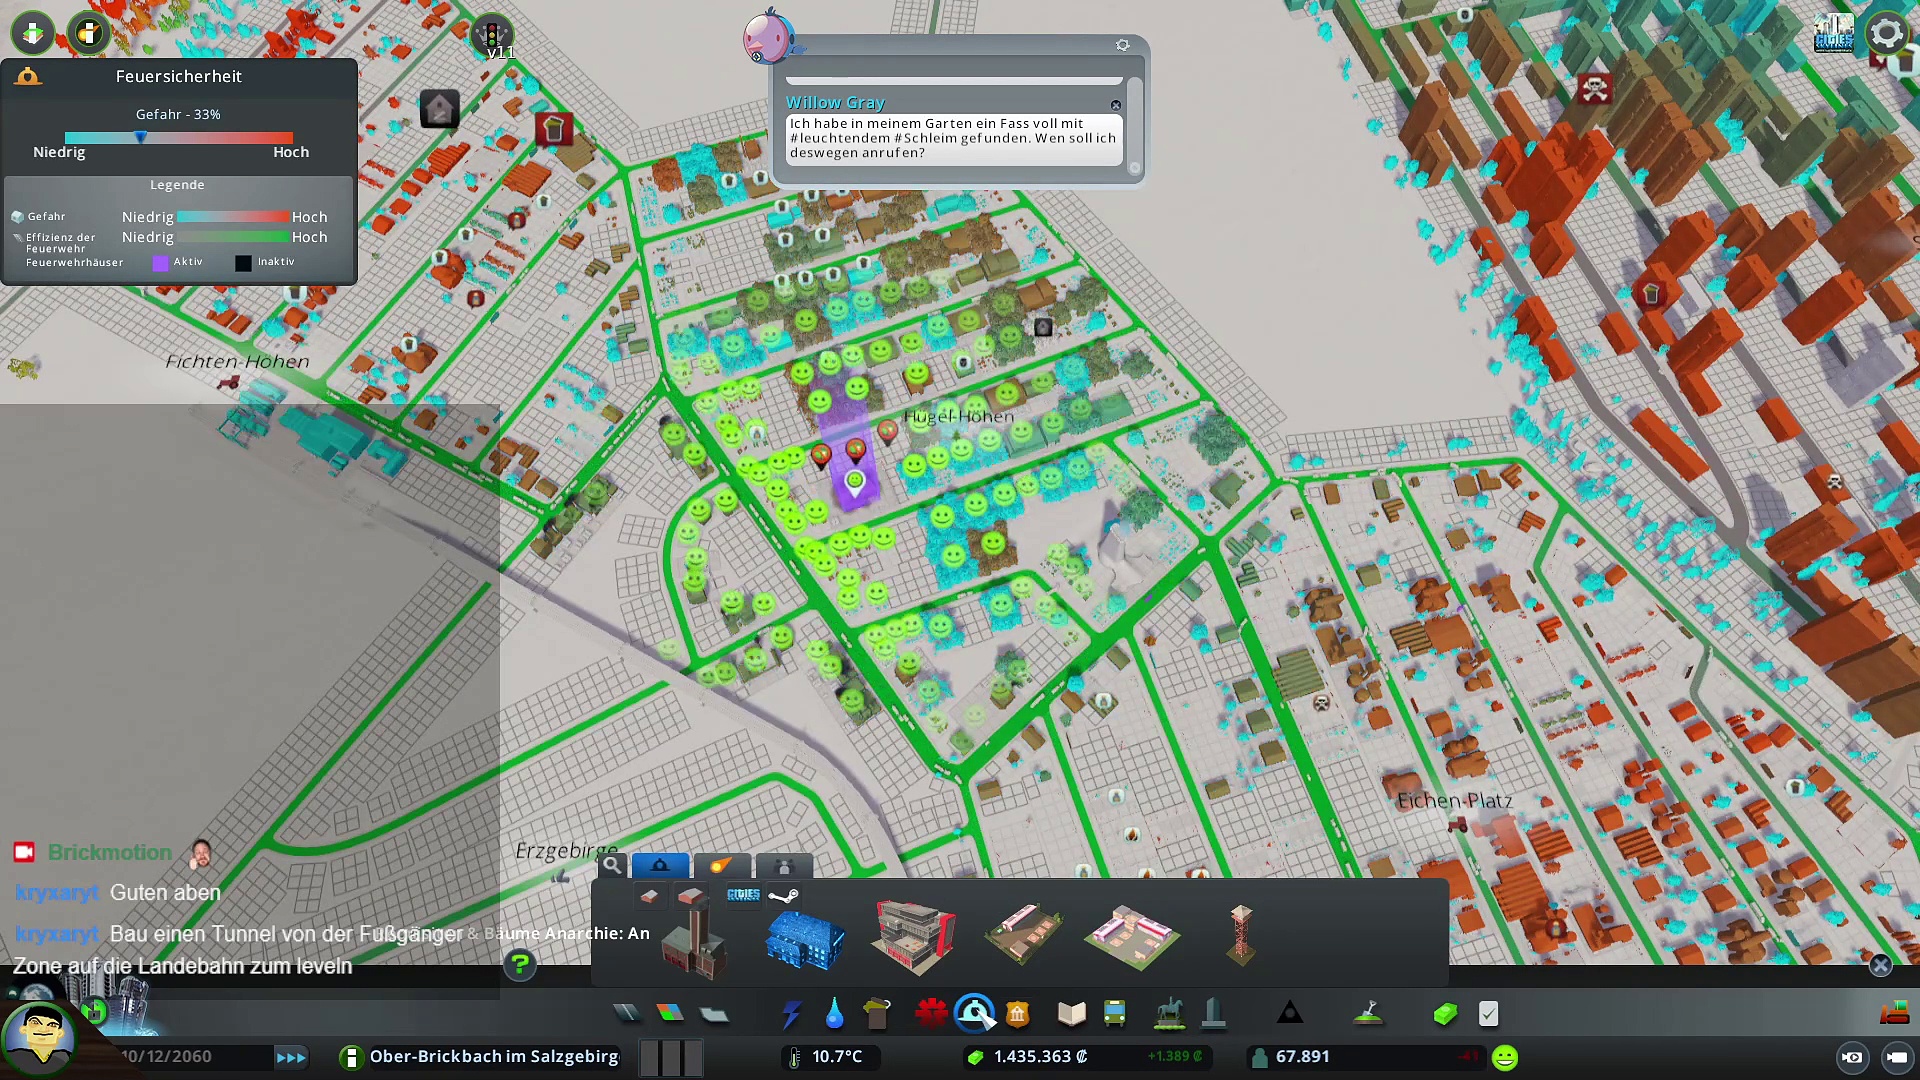Open the Zoning tool menu
The height and width of the screenshot is (1080, 1920).
[x=670, y=1014]
